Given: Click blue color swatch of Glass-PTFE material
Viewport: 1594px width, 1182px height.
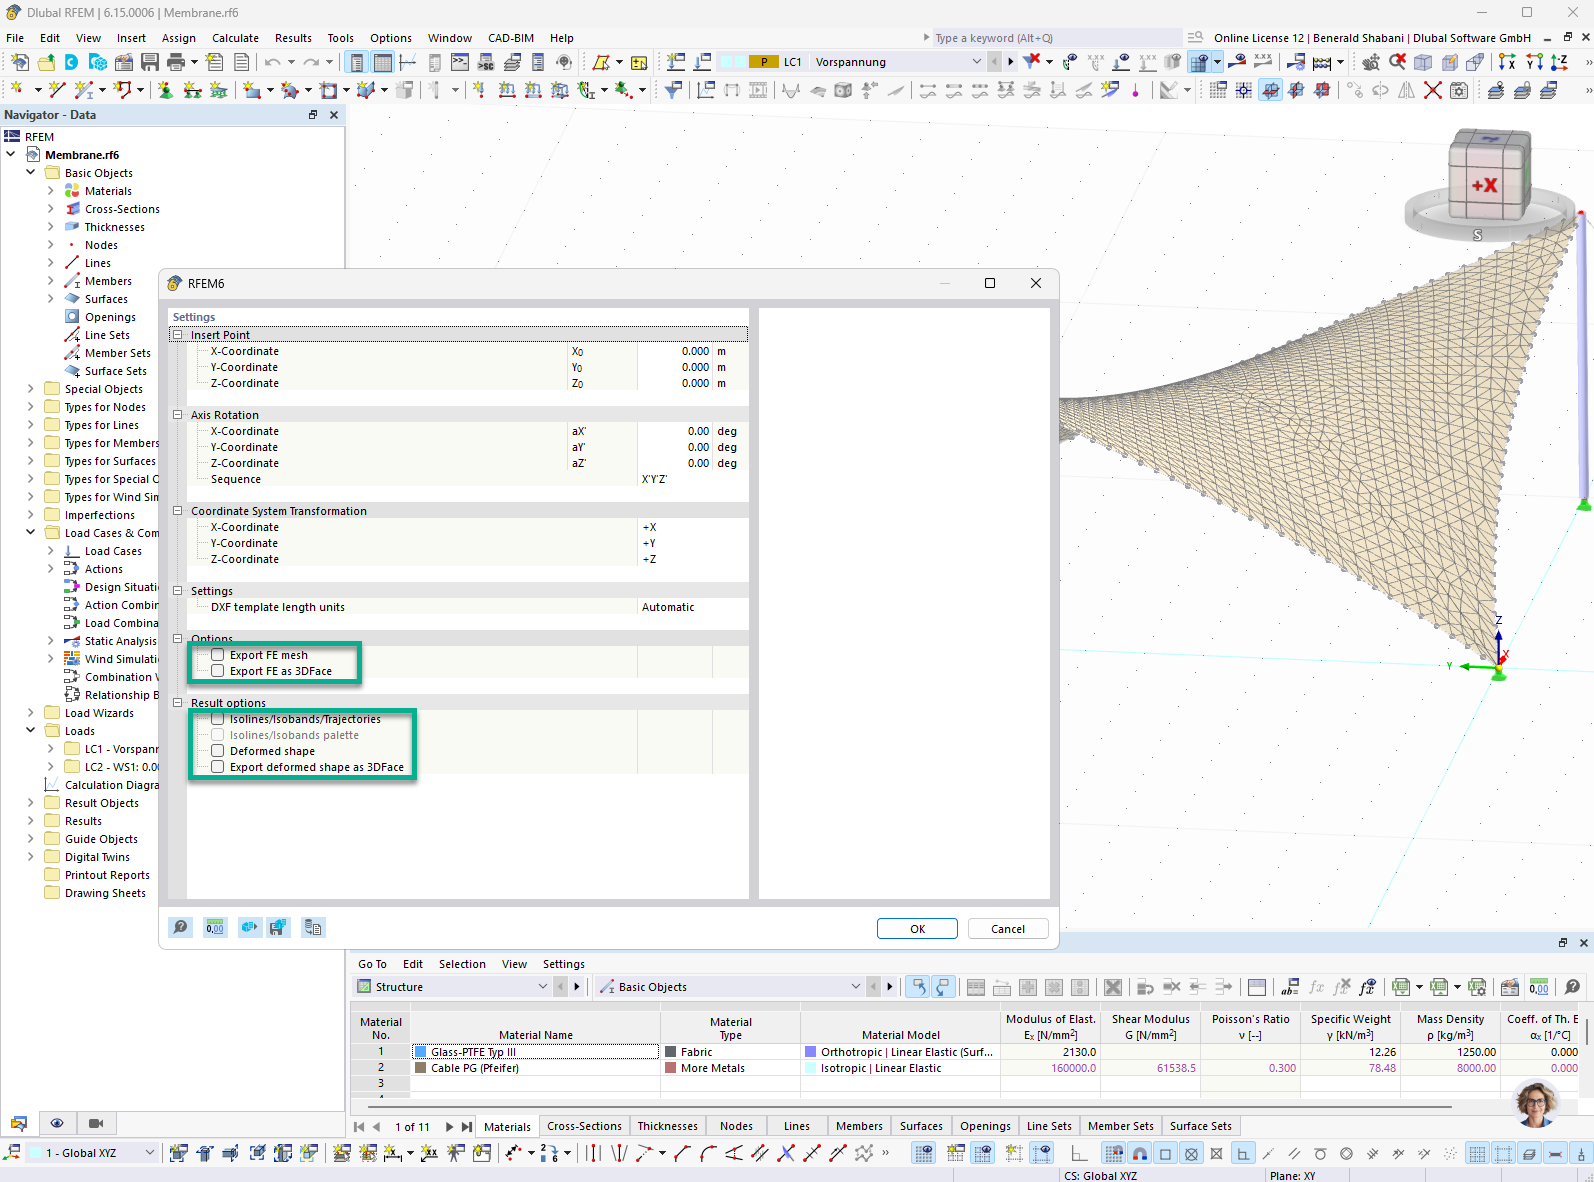Looking at the screenshot, I should pos(421,1052).
